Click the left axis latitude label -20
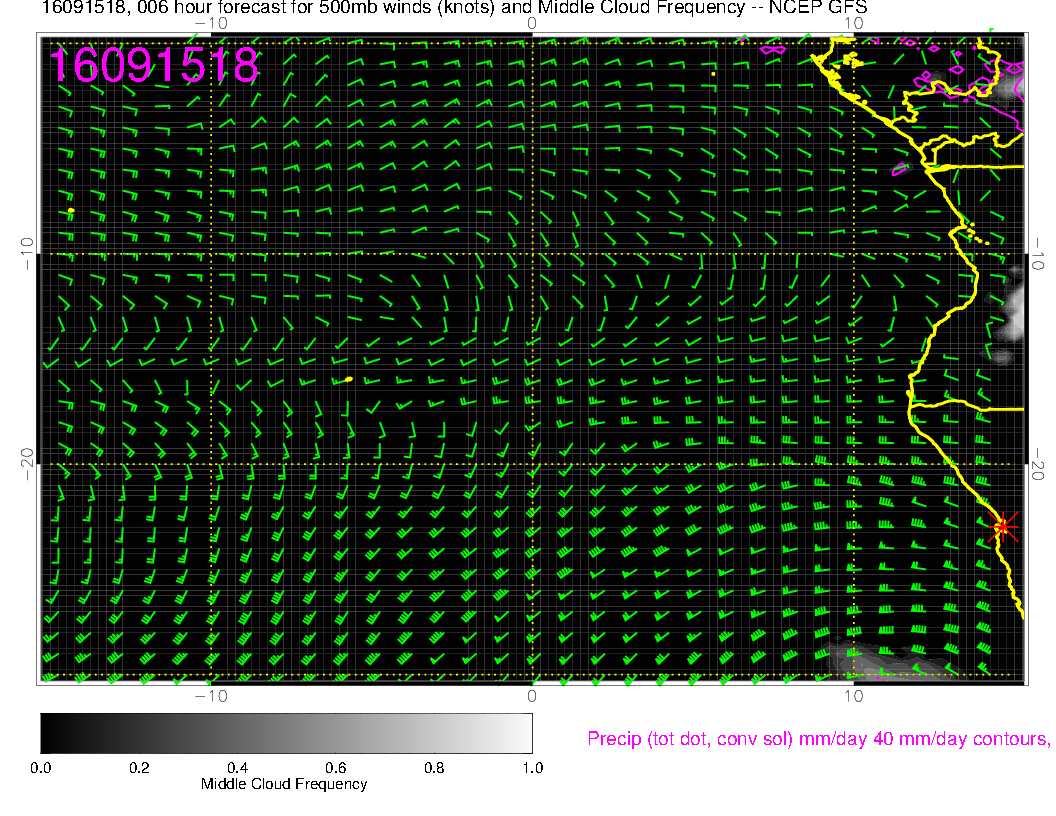The image size is (1056, 816). click(27, 464)
